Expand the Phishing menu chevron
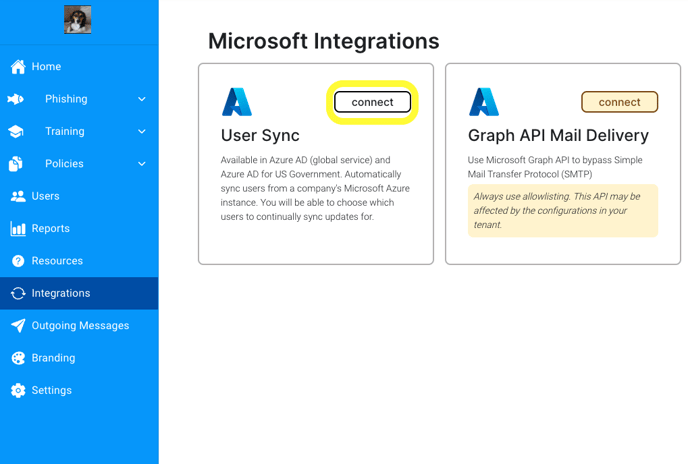 (142, 99)
